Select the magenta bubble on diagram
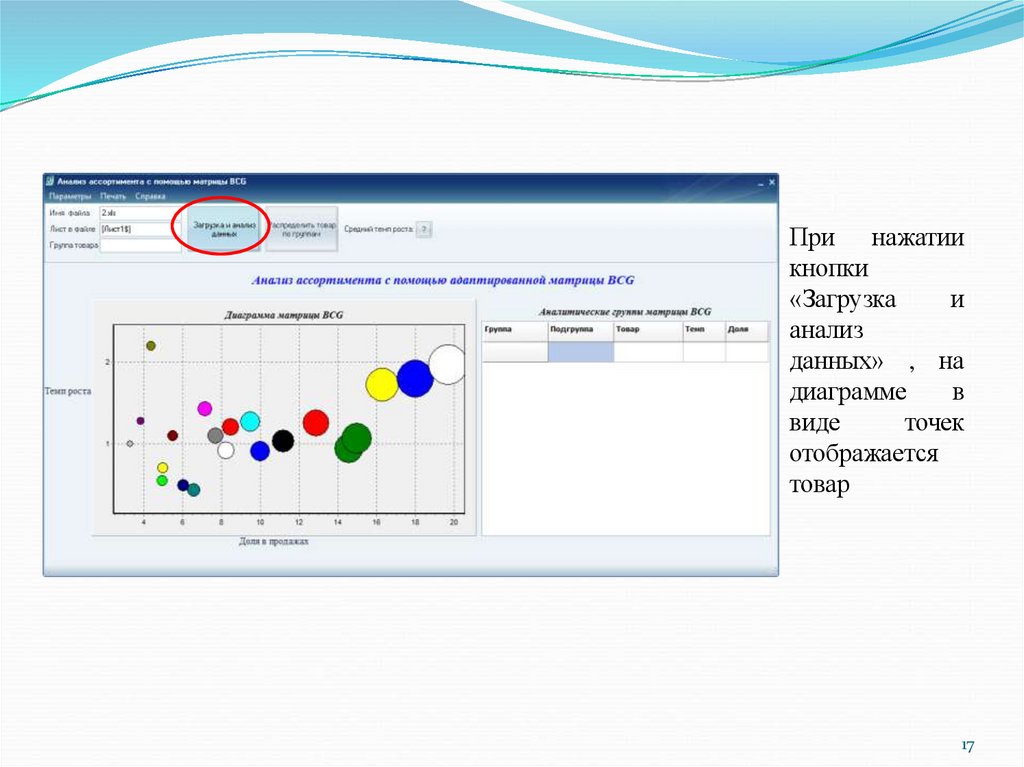 pos(204,409)
